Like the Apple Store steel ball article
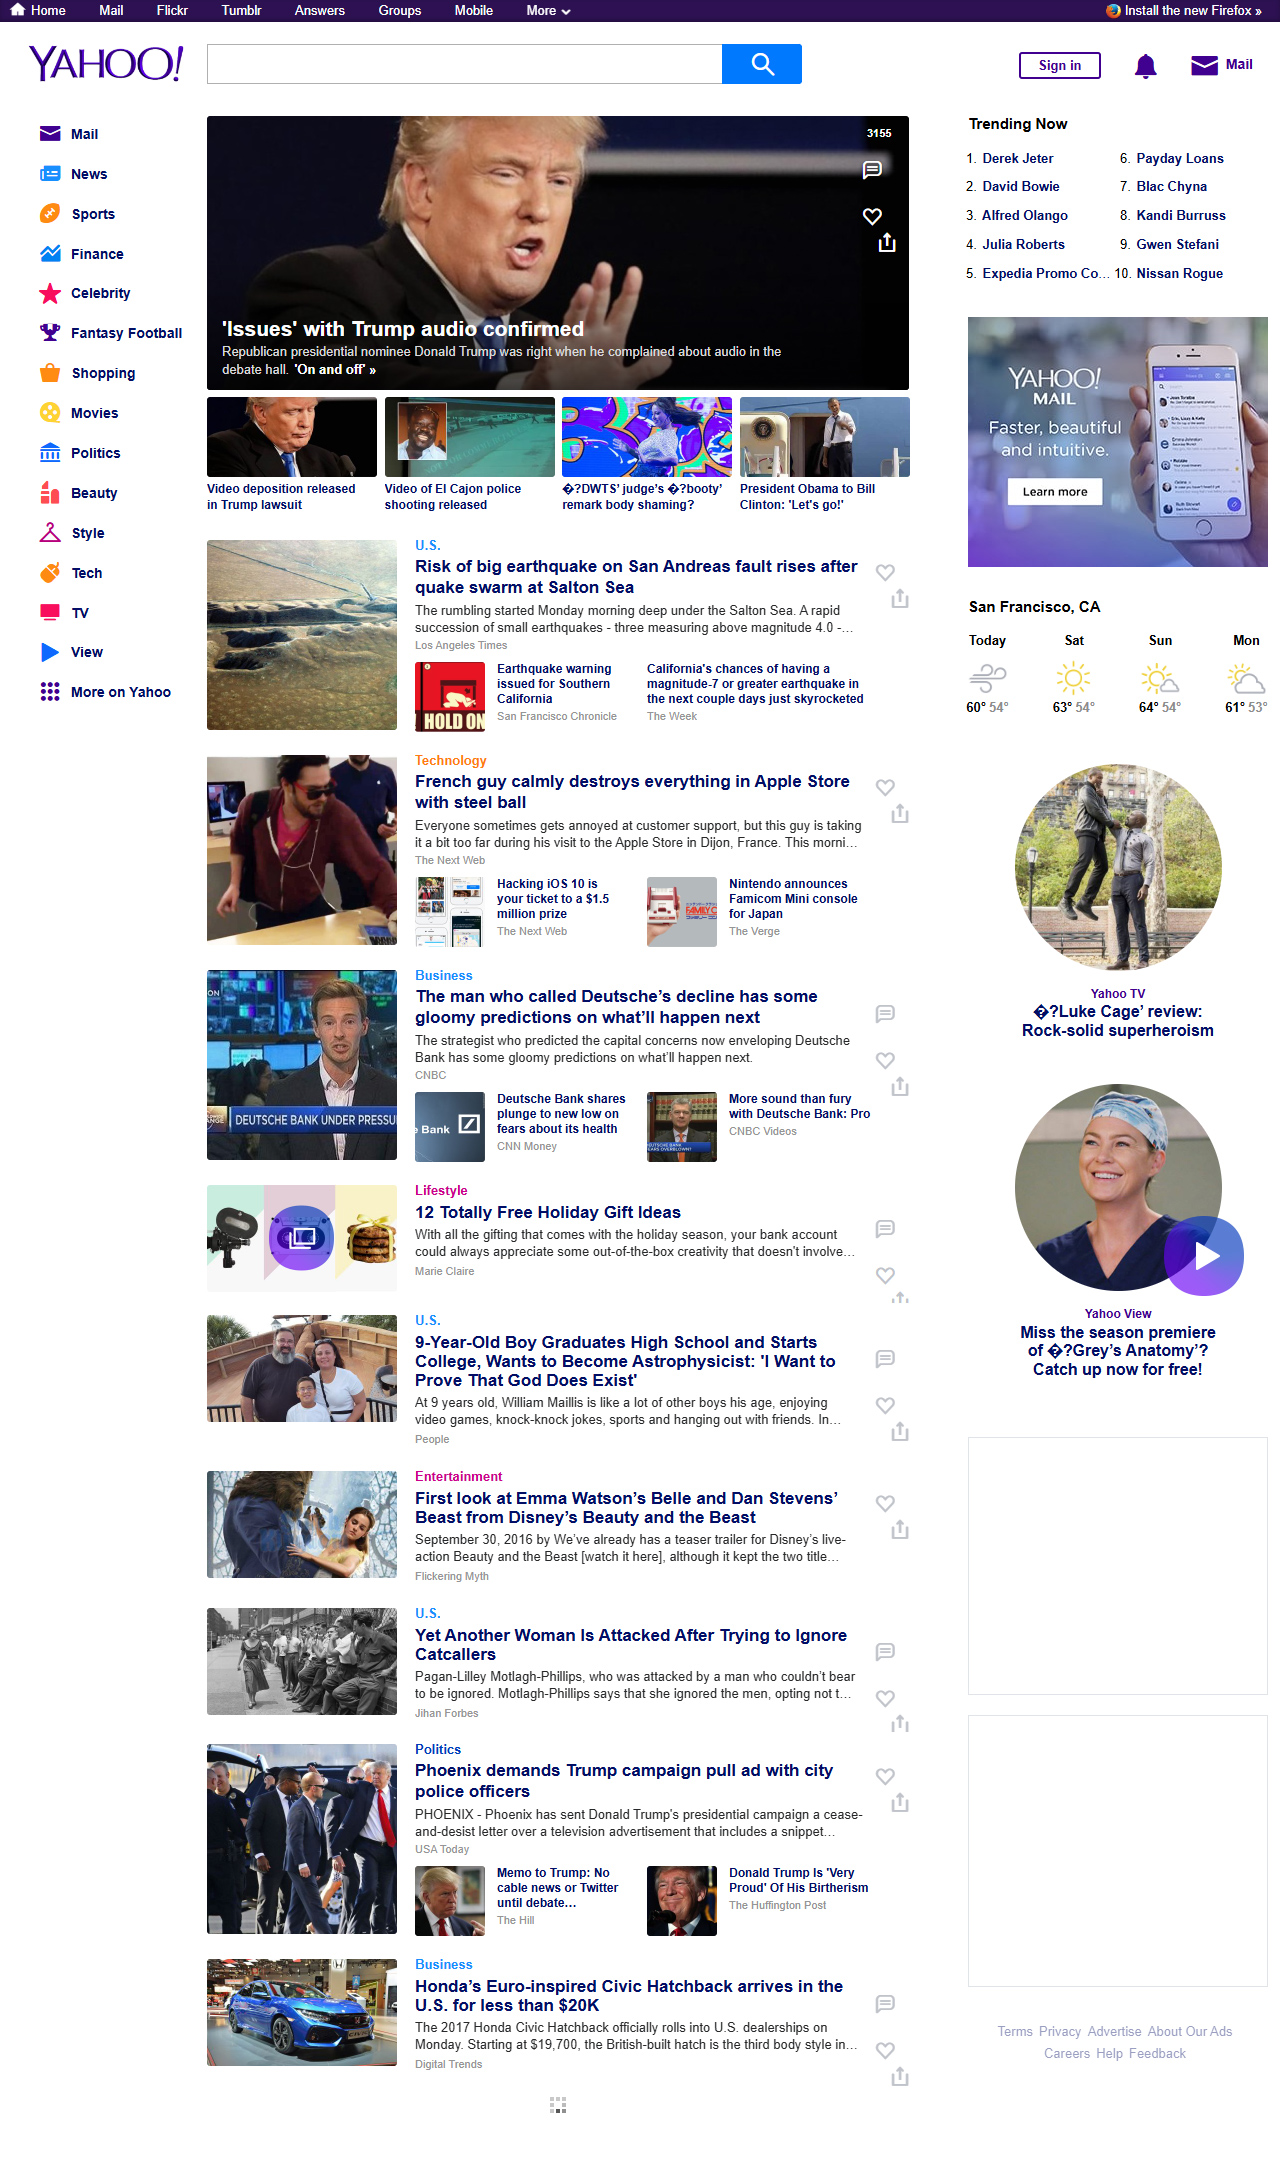Screen dimensions: 1280x2160 tap(885, 787)
